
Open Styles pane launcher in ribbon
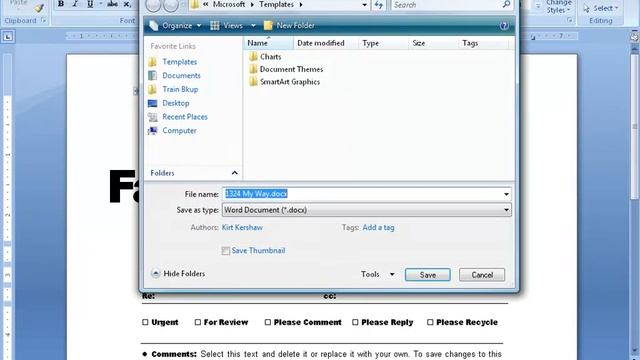pyautogui.click(x=570, y=20)
